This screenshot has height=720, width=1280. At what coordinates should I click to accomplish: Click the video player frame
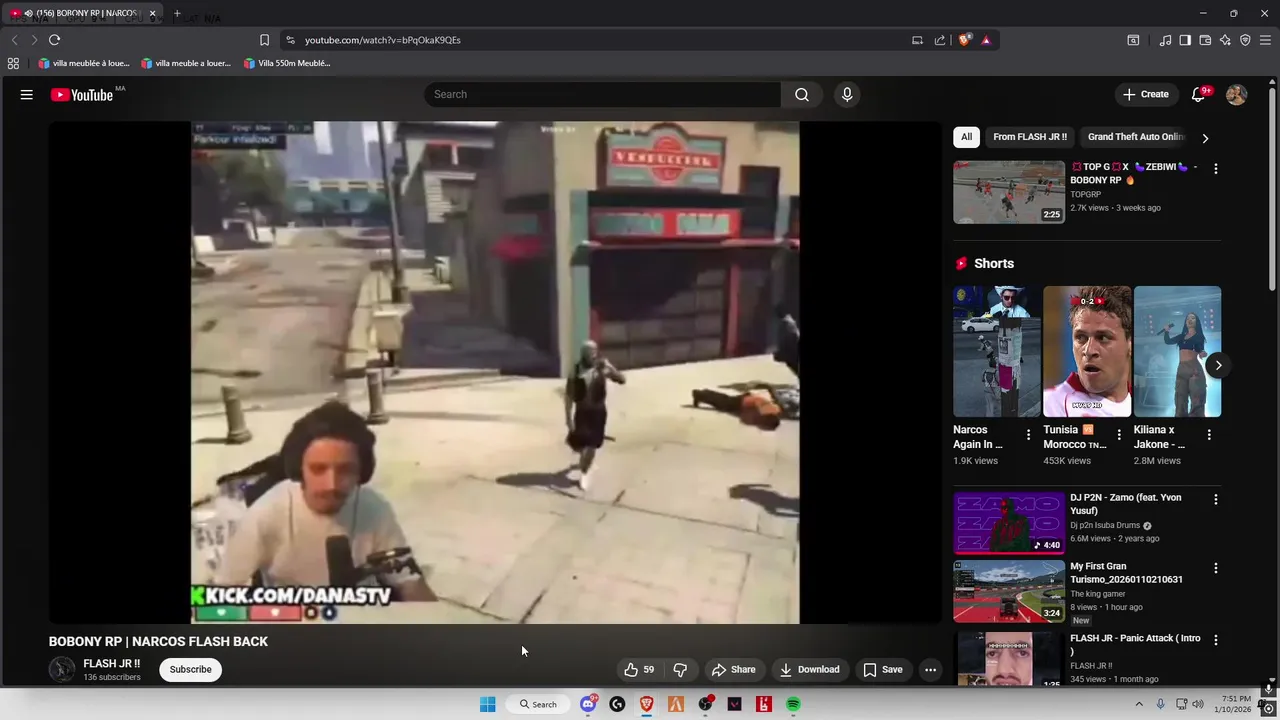coord(495,373)
